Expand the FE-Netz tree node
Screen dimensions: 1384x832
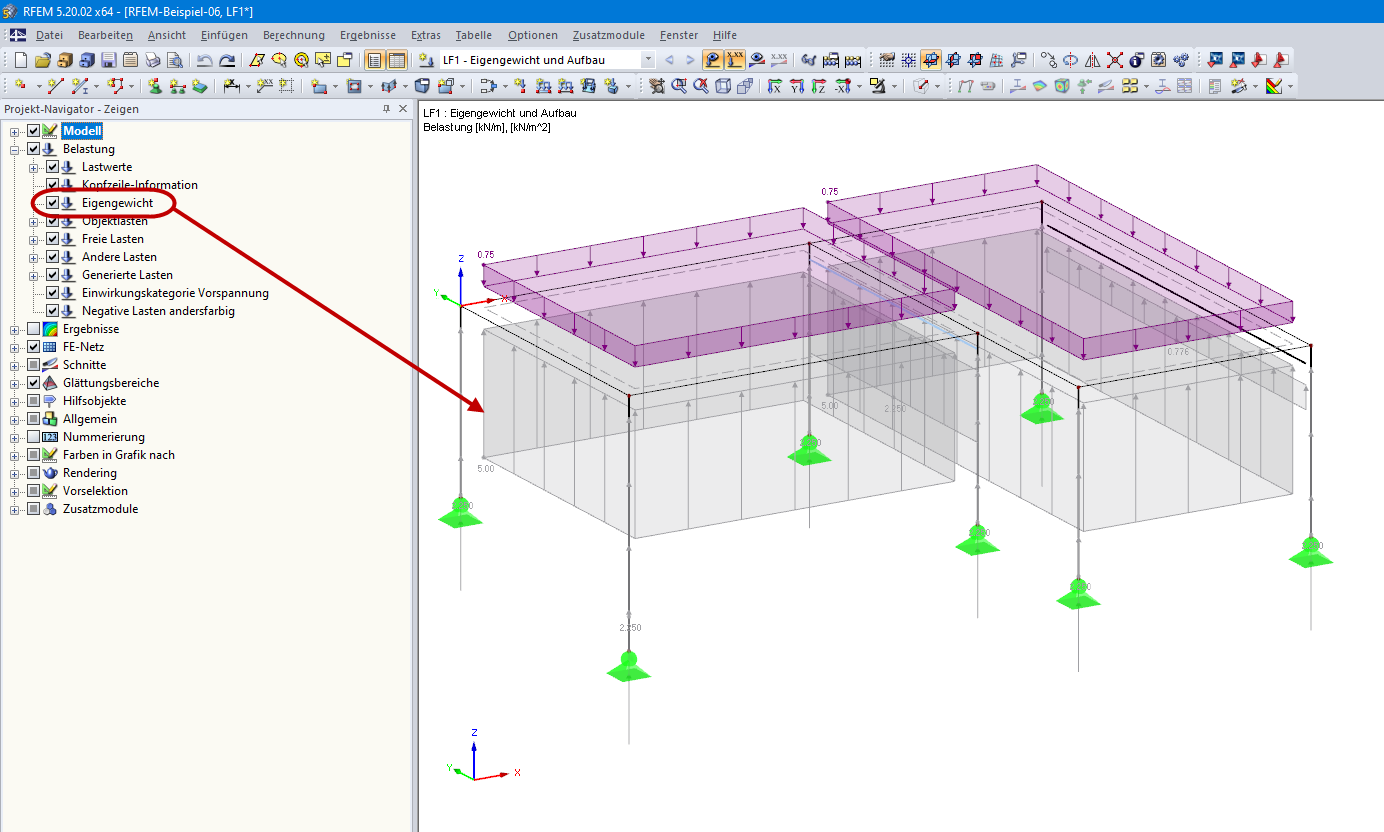tap(15, 347)
